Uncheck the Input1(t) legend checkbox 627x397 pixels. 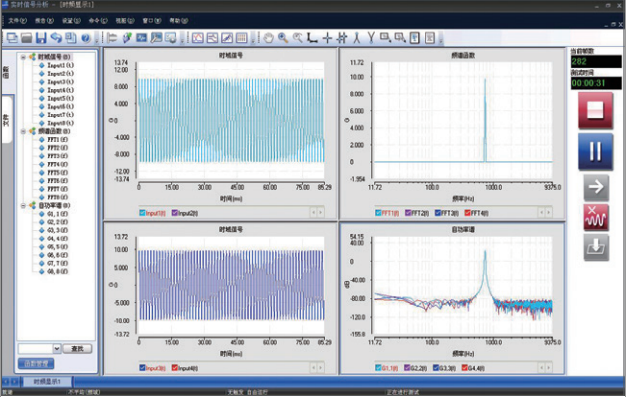tap(142, 213)
